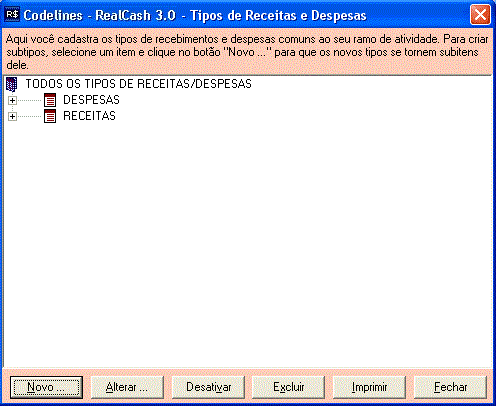
Task: Click the R$ RealCash icon in title bar
Action: pyautogui.click(x=12, y=15)
